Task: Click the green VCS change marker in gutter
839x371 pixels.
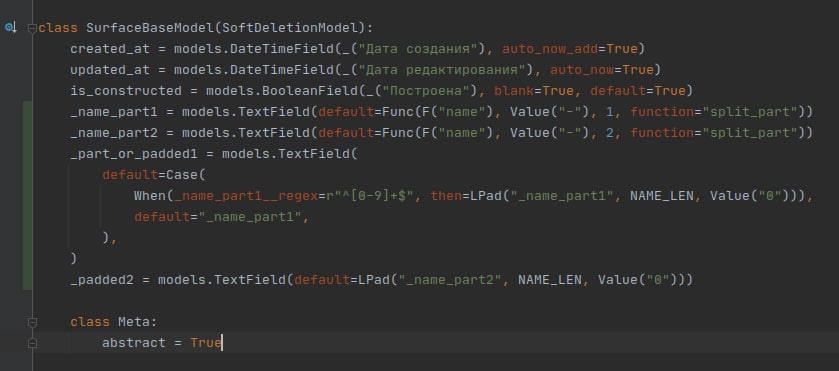Action: pyautogui.click(x=27, y=195)
